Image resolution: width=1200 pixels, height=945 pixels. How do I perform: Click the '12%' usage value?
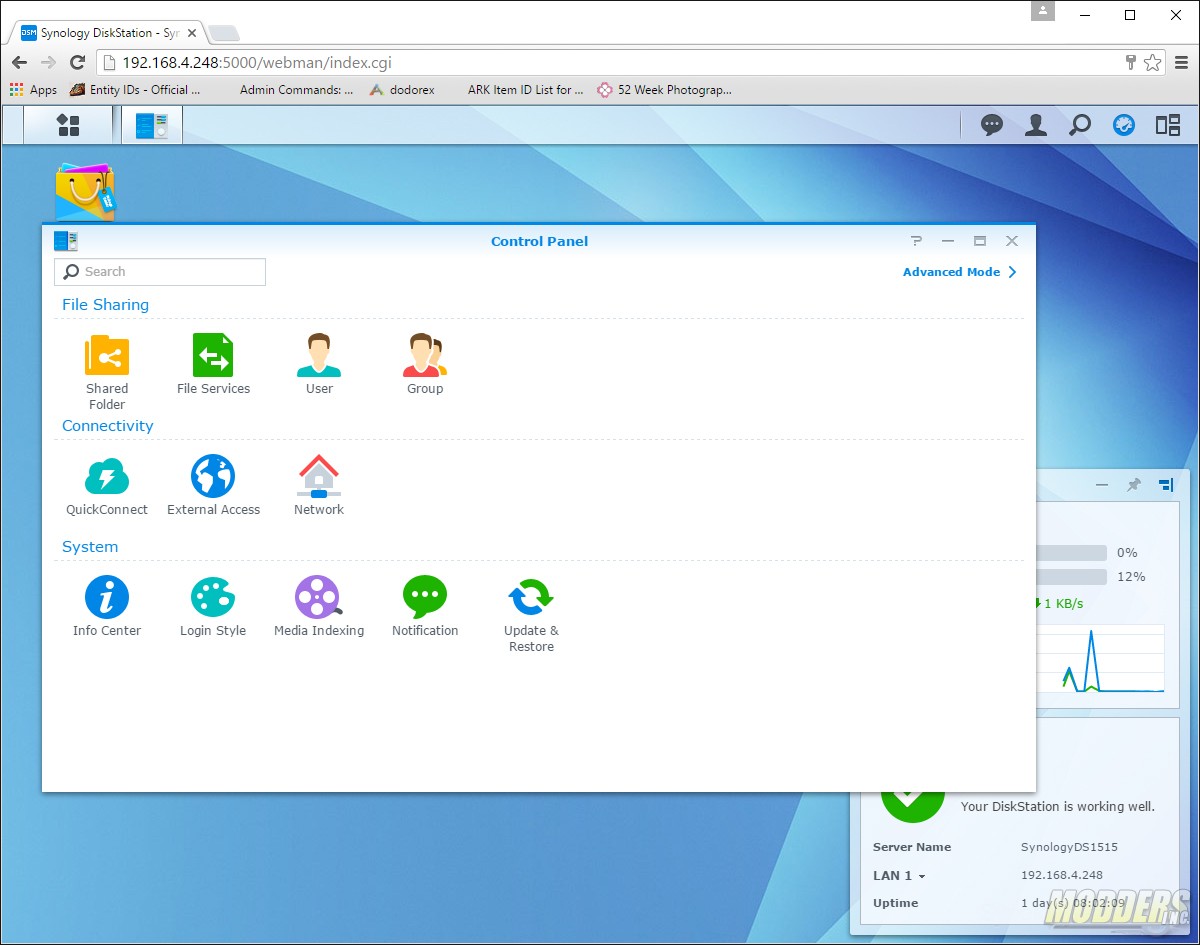click(x=1131, y=577)
